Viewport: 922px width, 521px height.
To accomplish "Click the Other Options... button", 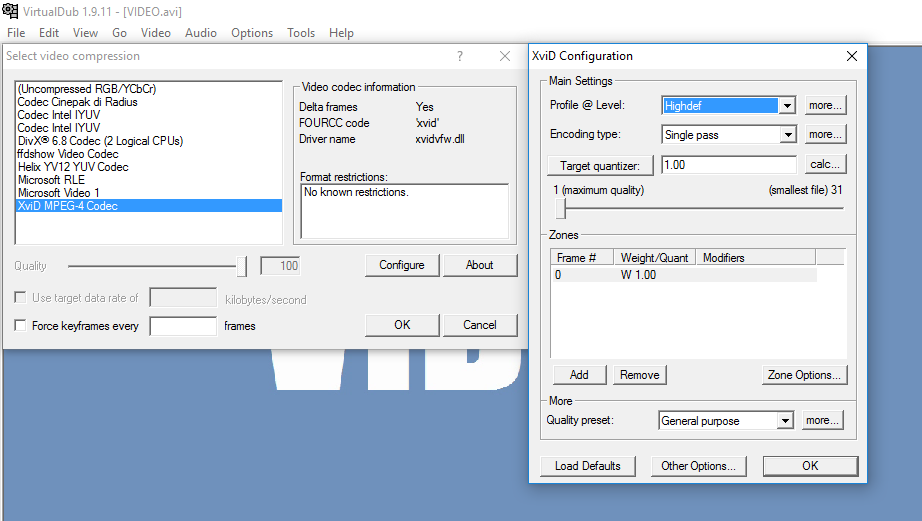I will (x=699, y=466).
